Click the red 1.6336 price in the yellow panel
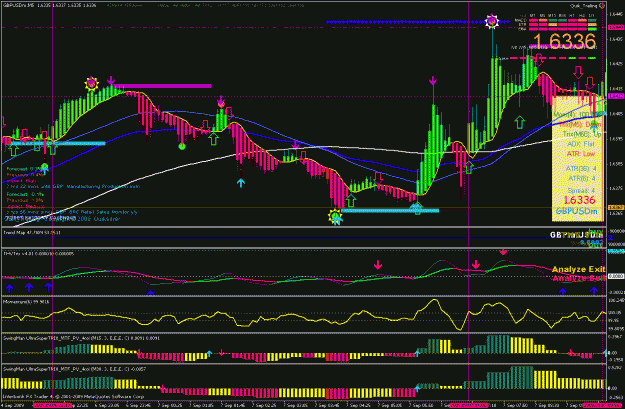Viewport: 625px width, 409px height. tap(579, 200)
